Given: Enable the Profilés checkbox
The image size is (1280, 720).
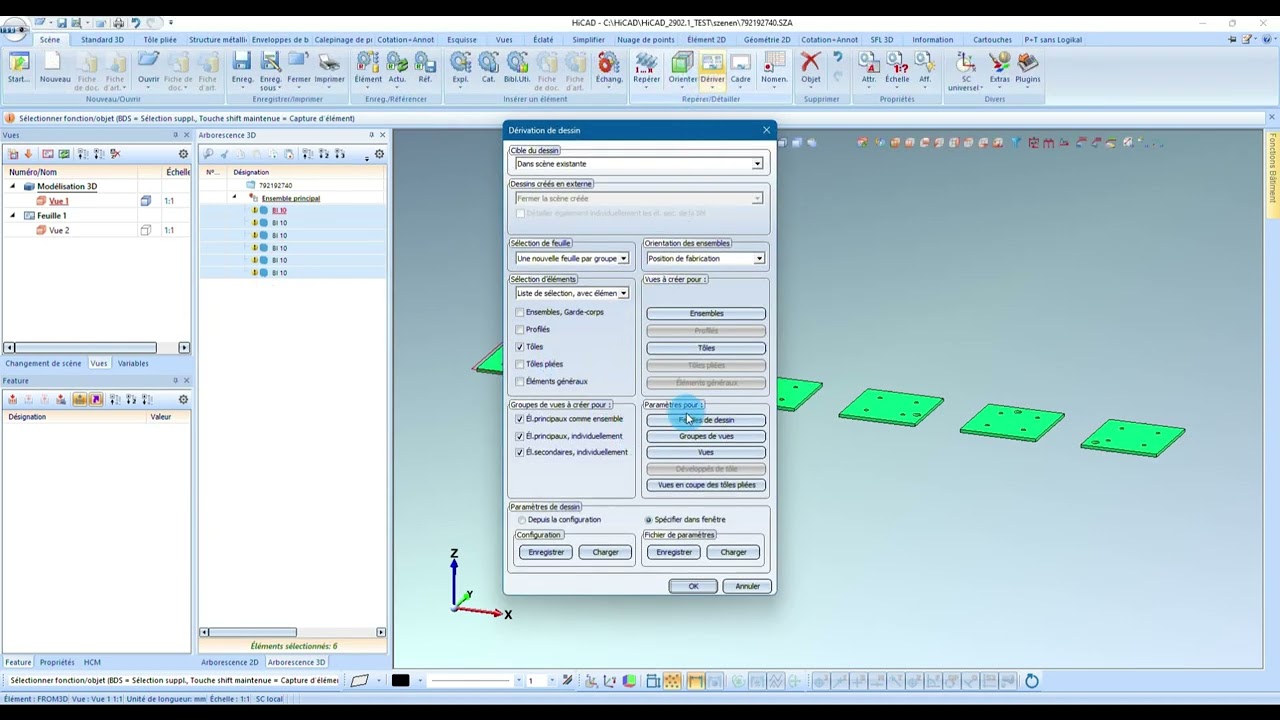Looking at the screenshot, I should (520, 329).
